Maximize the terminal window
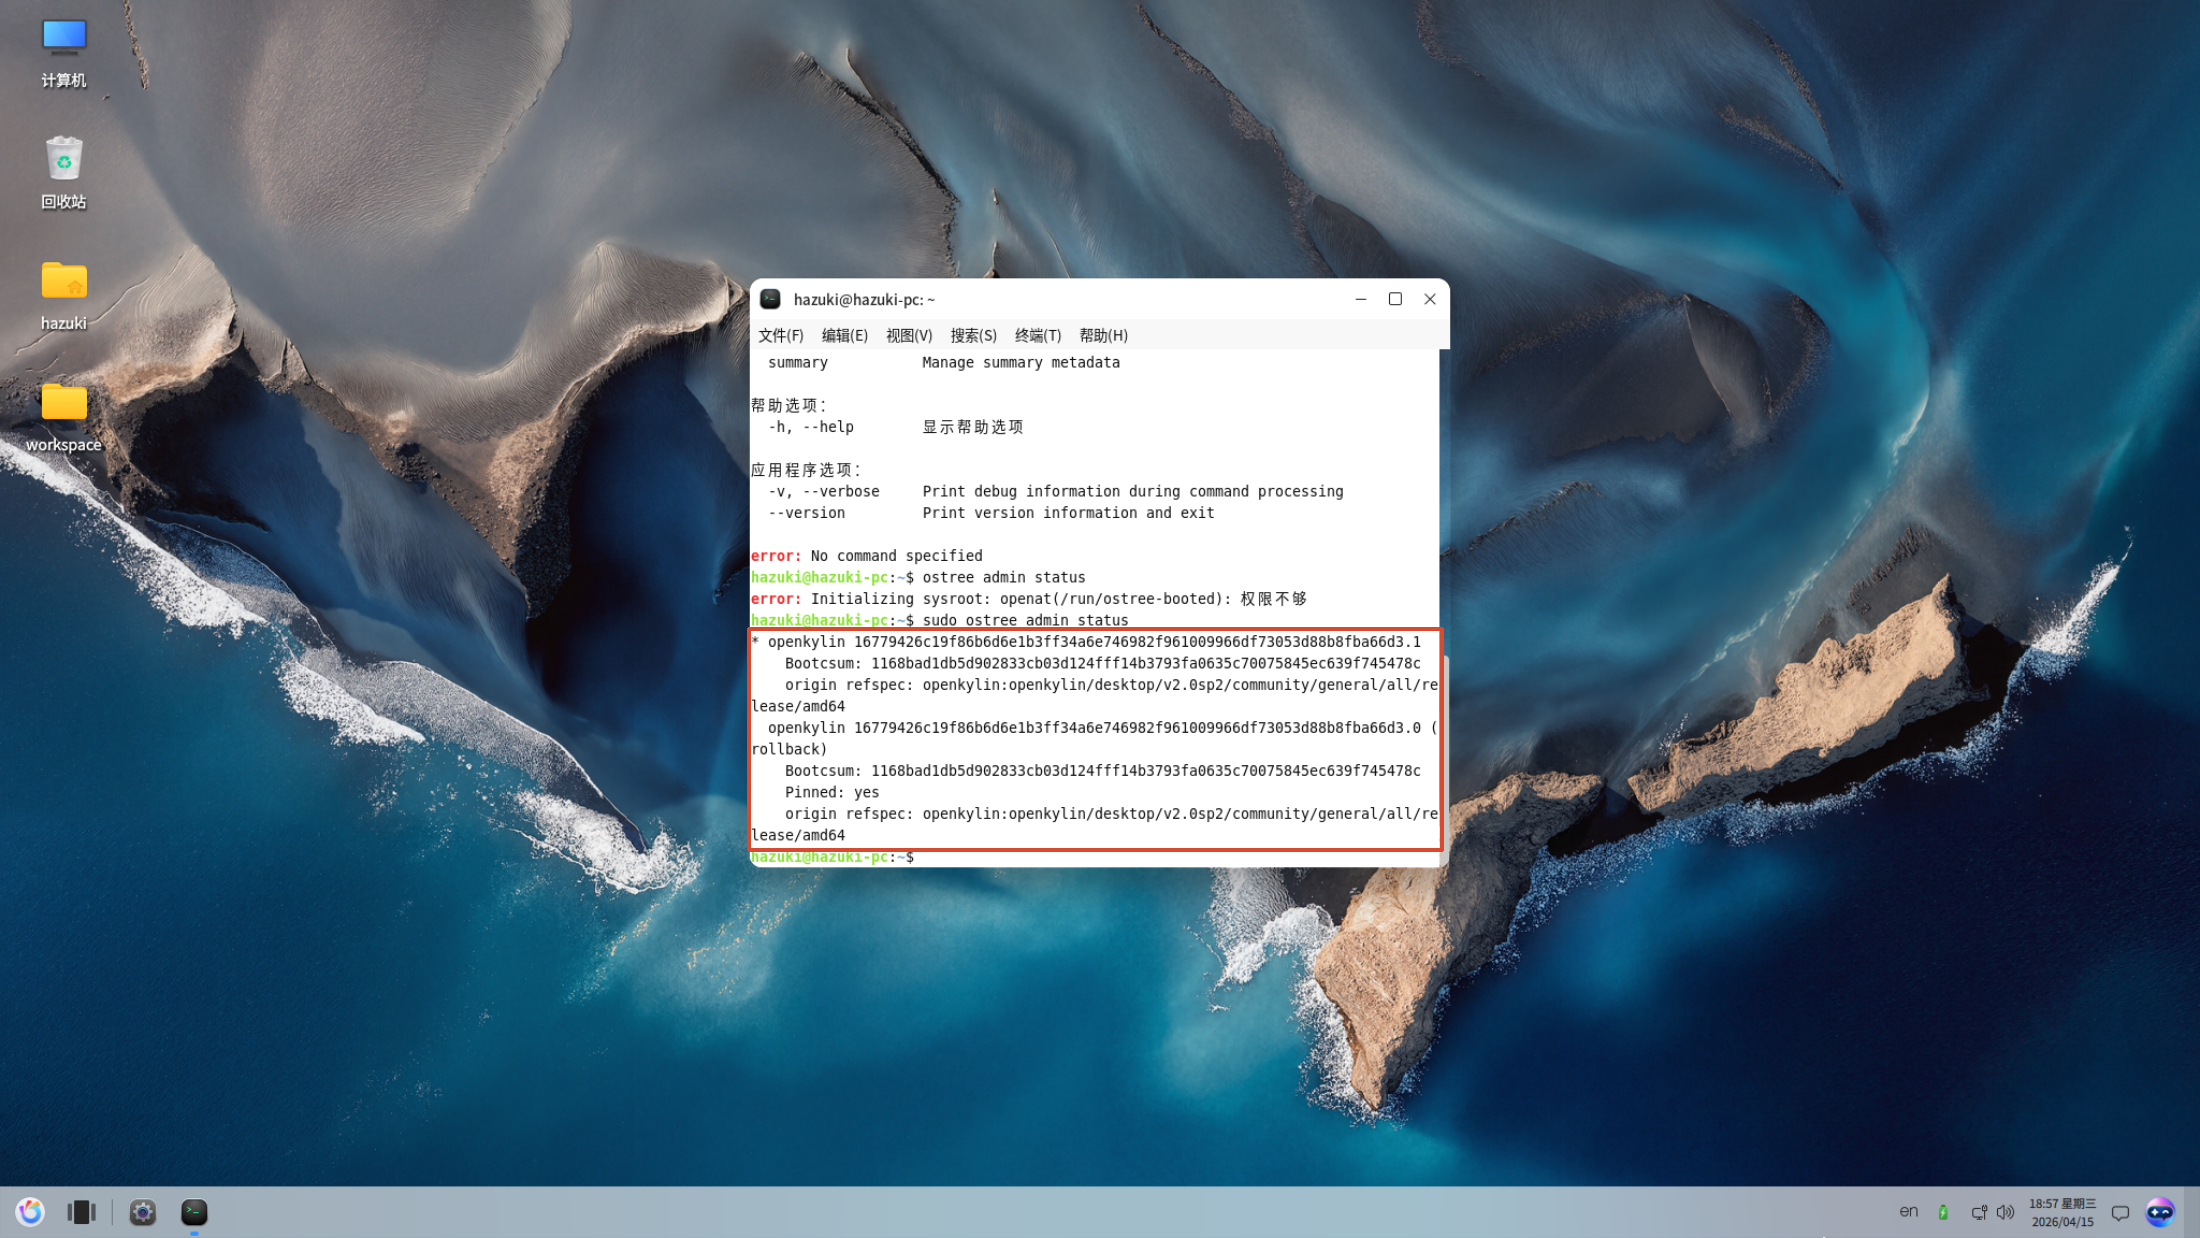 pyautogui.click(x=1395, y=299)
